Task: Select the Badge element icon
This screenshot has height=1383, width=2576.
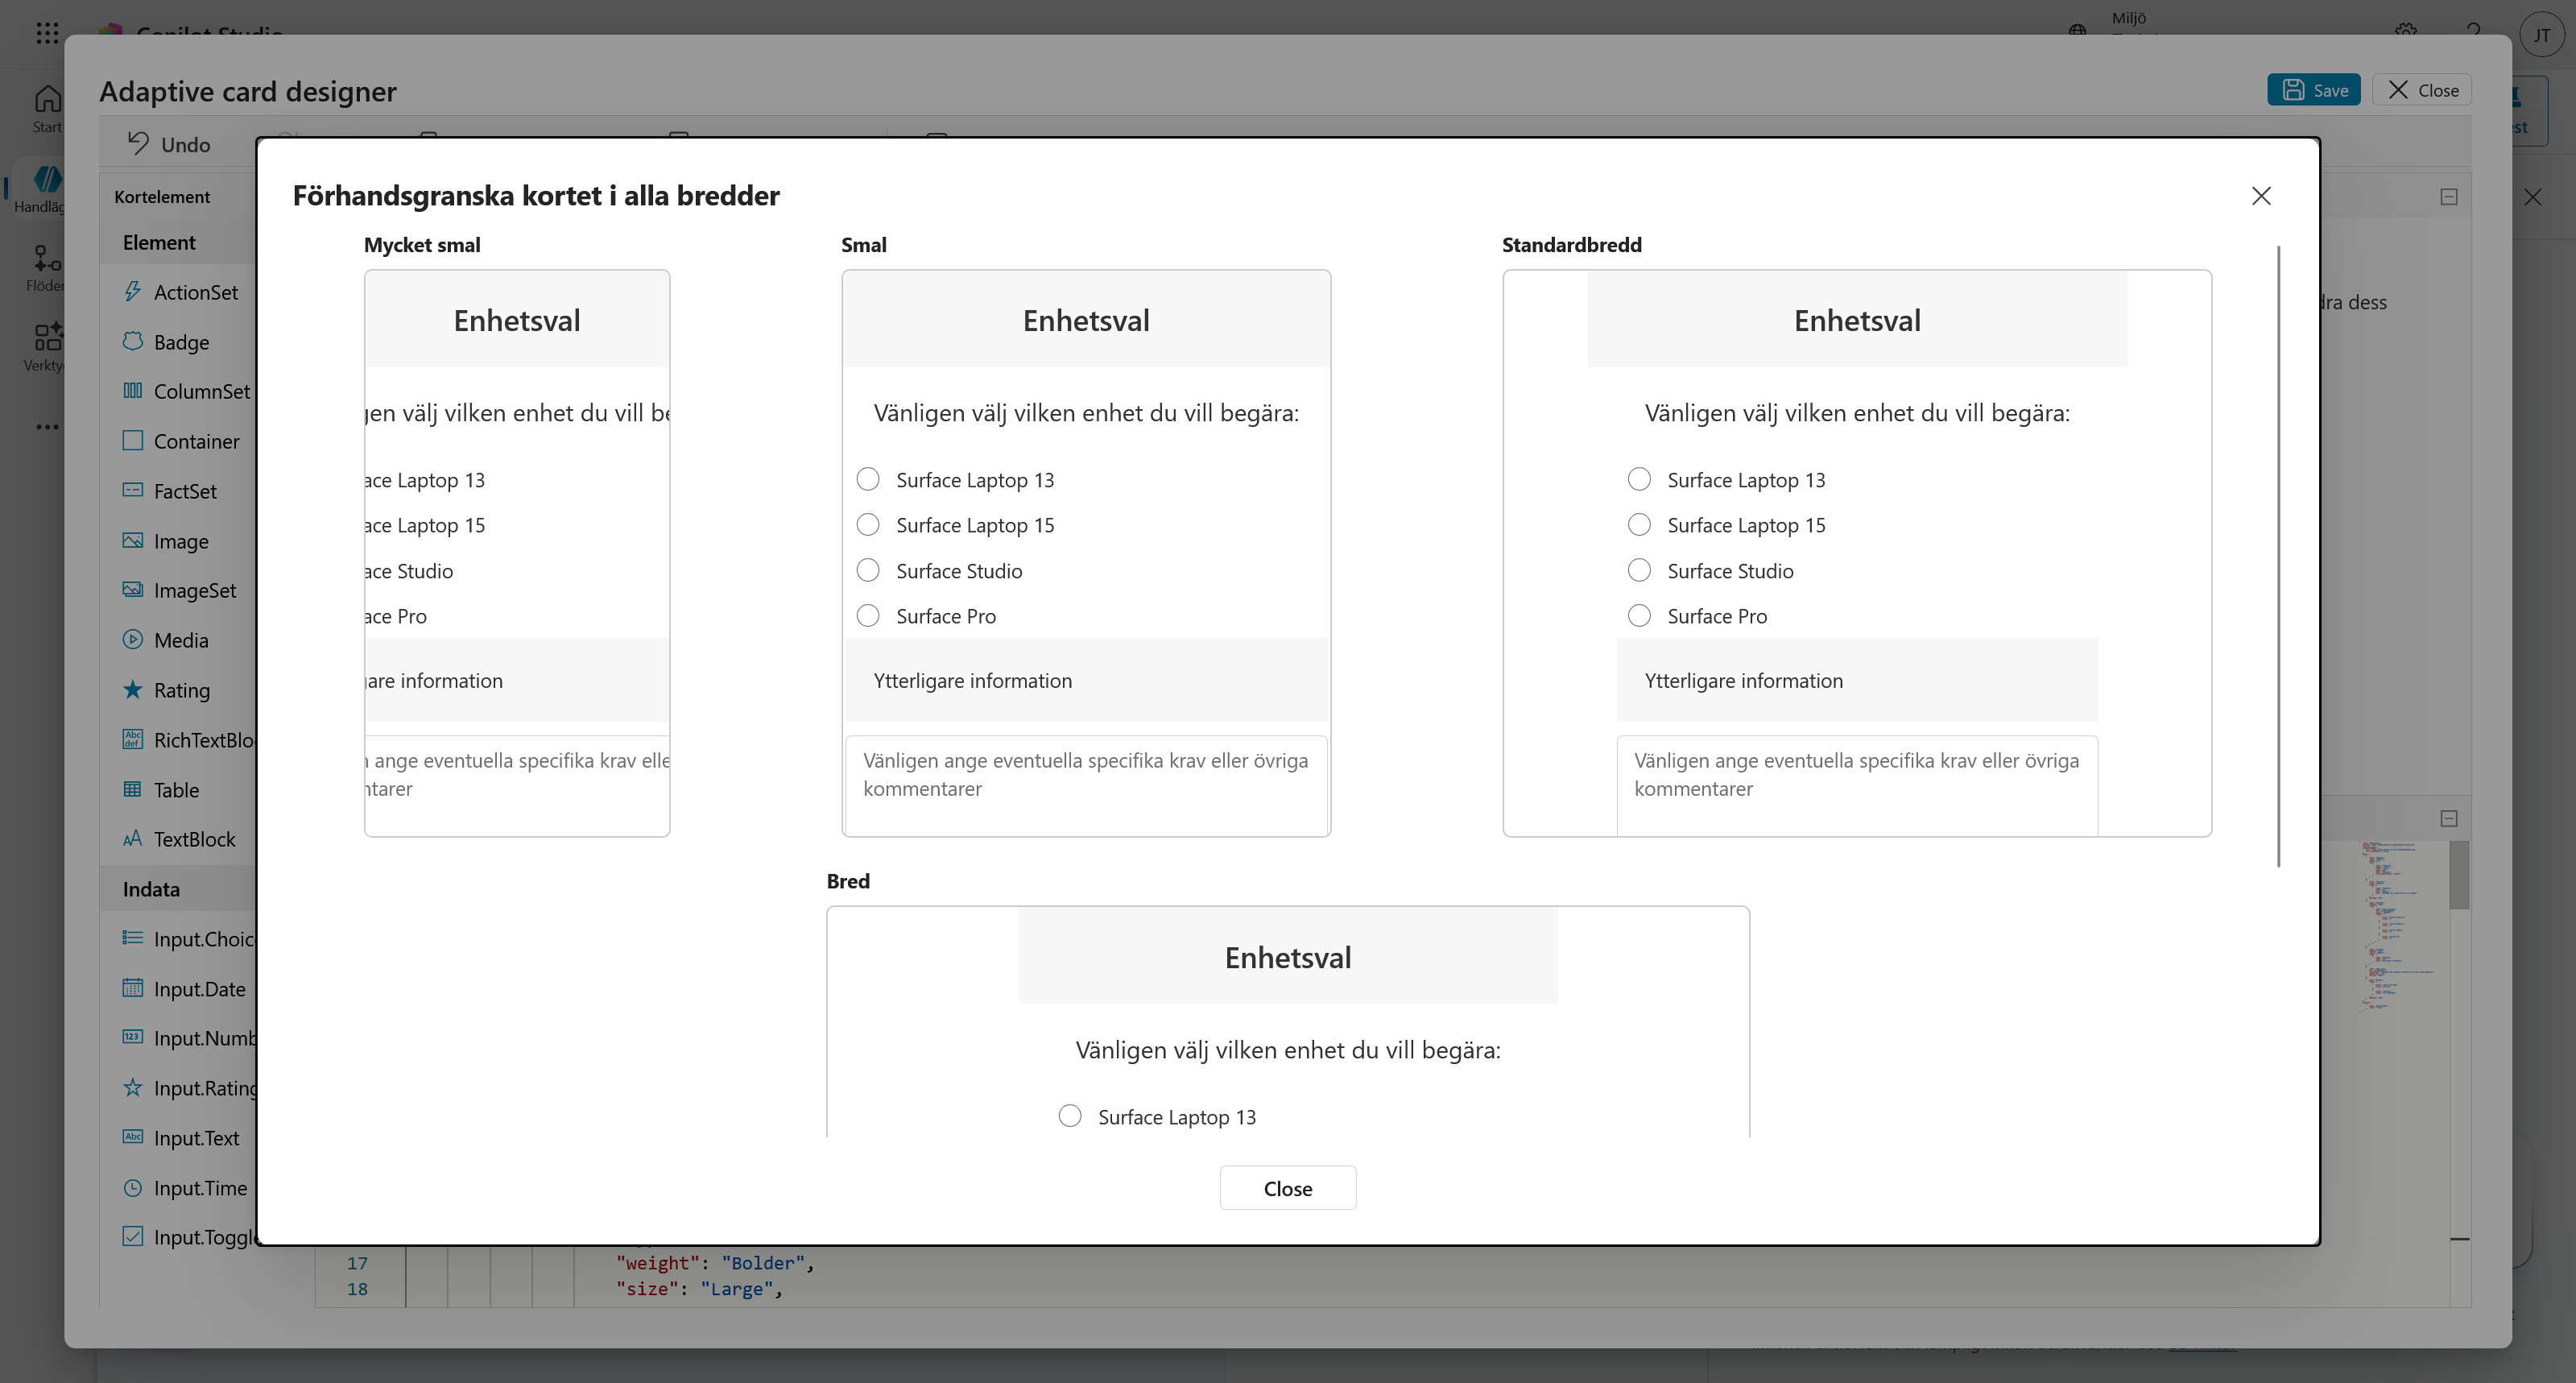Action: 132,341
